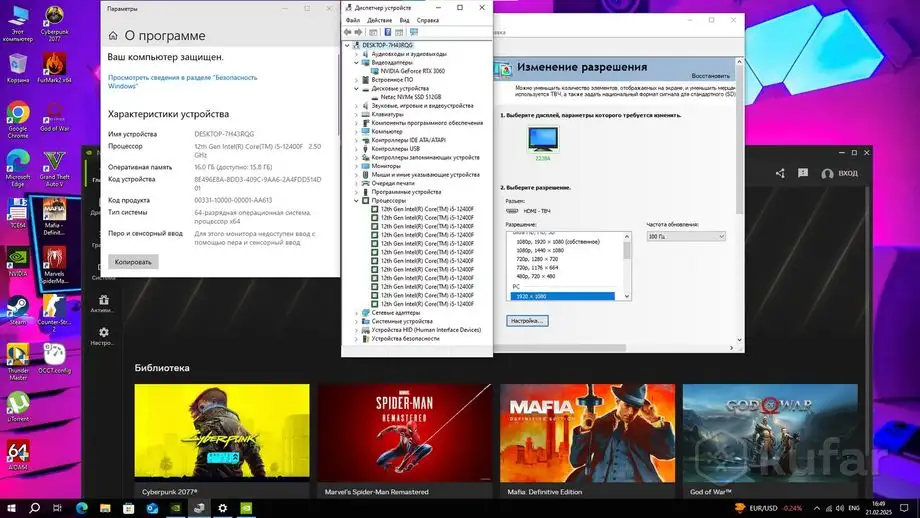Open Properties icon in Device Manager toolbar

[x=373, y=32]
